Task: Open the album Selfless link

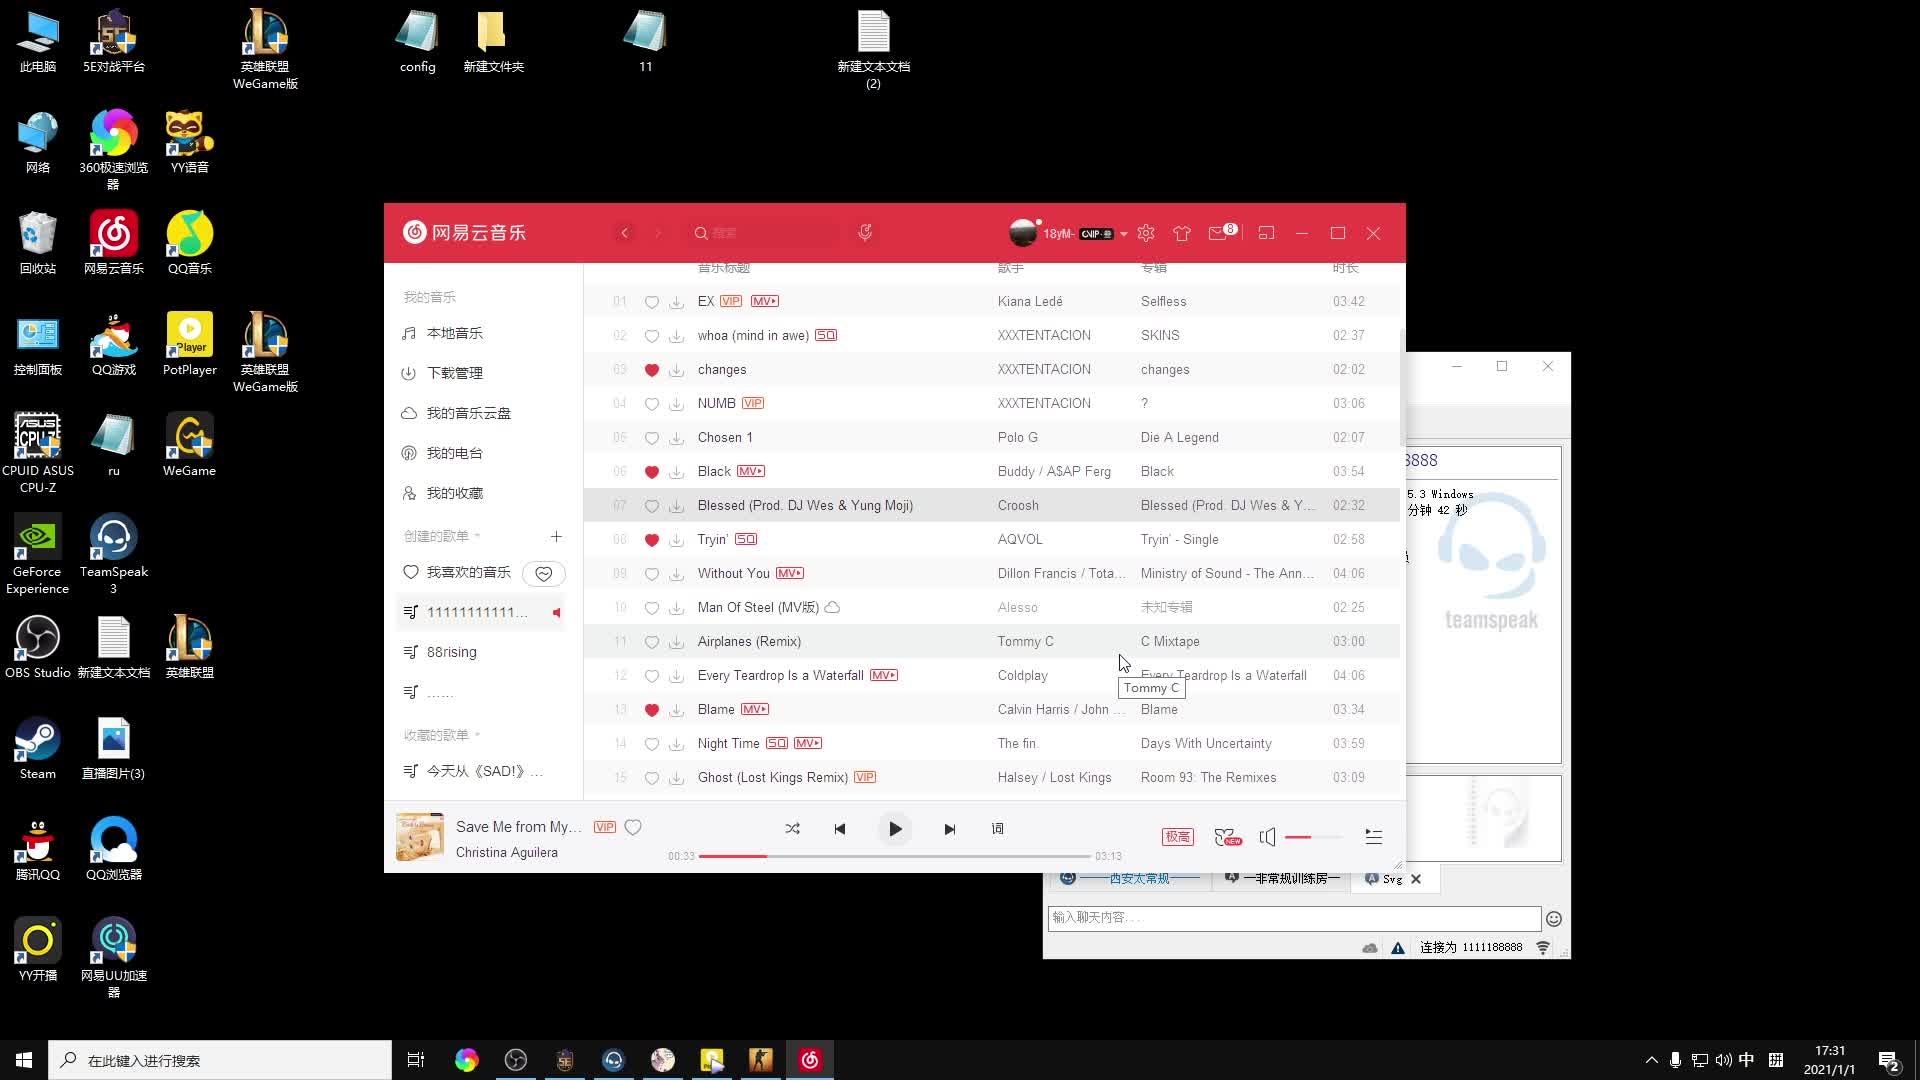Action: tap(1163, 301)
